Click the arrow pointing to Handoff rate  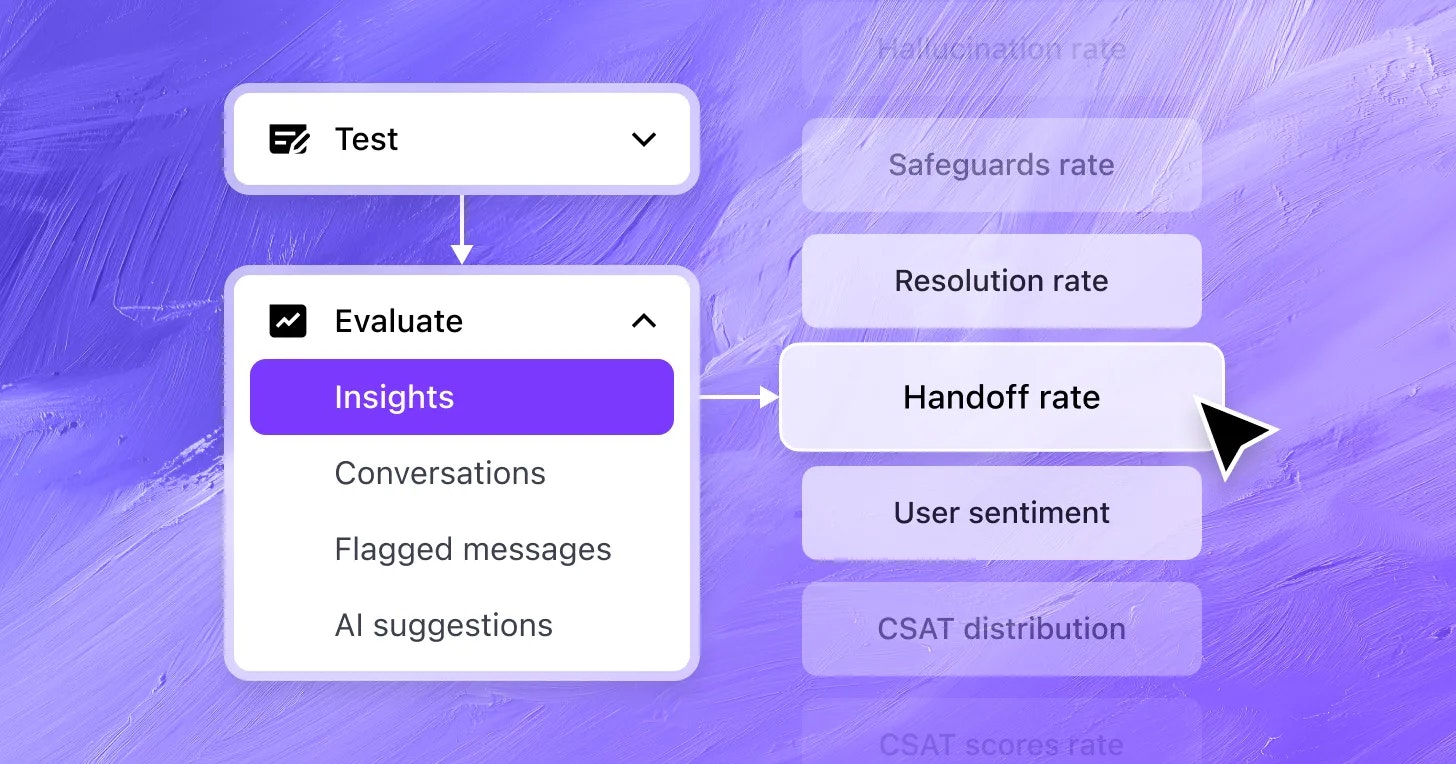pyautogui.click(x=738, y=397)
